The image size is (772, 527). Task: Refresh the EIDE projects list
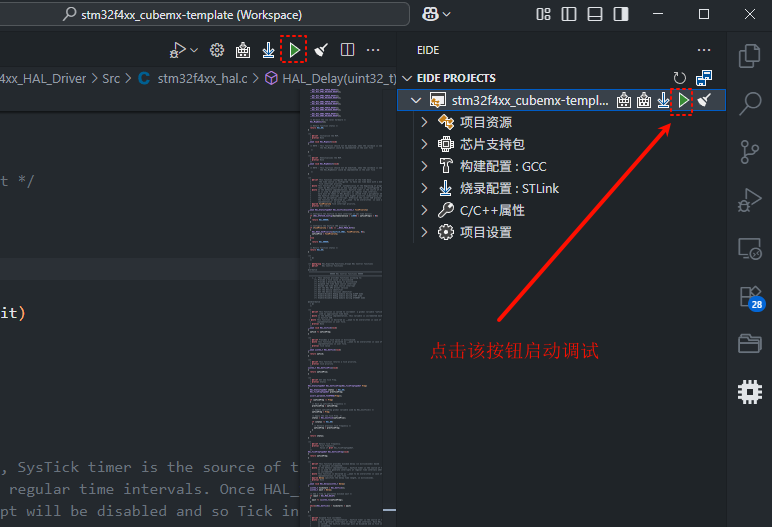(x=680, y=78)
